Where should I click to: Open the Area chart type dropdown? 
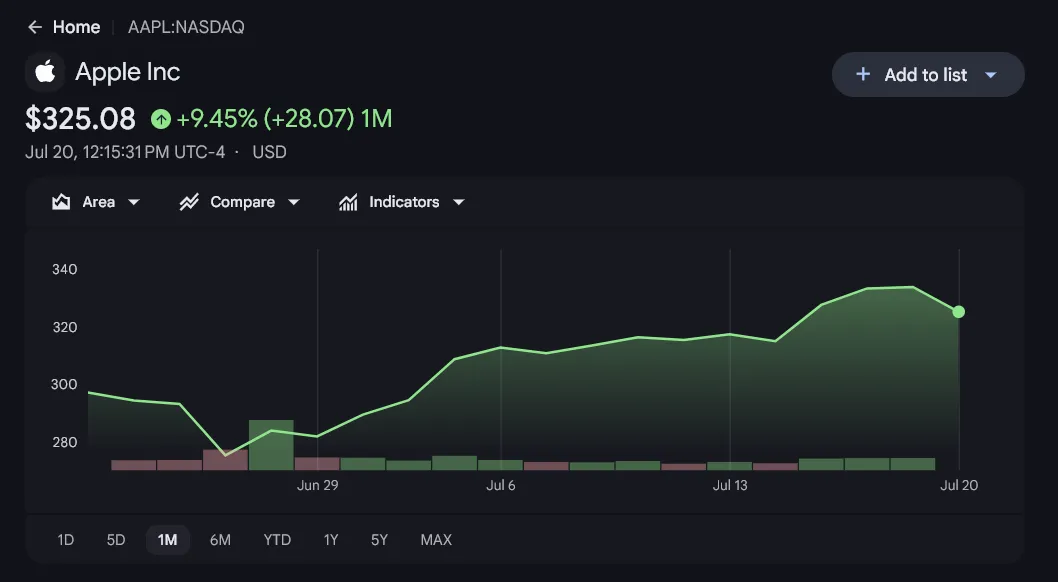tap(96, 202)
